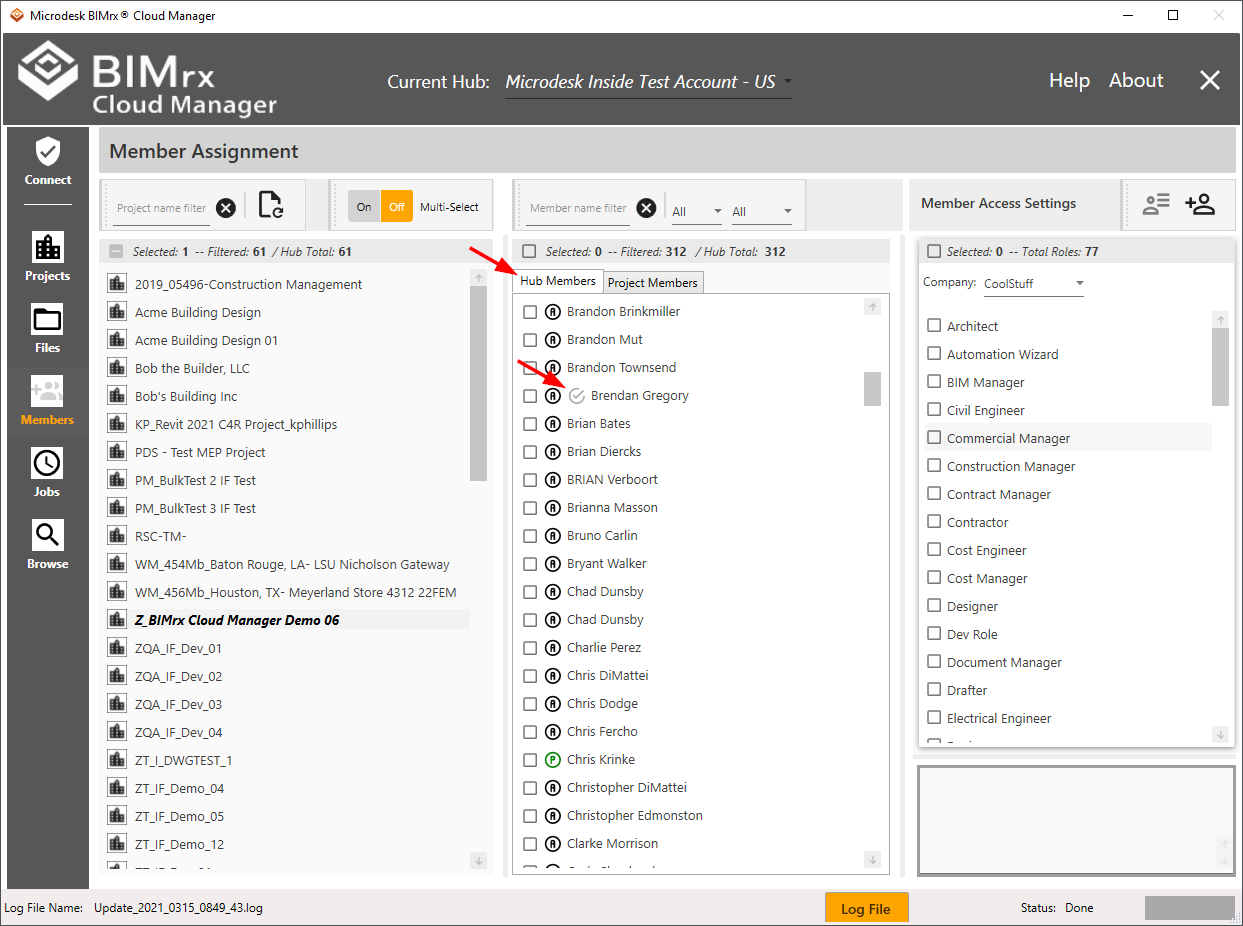Check the Document Manager role checkbox
Image resolution: width=1243 pixels, height=926 pixels.
(934, 661)
